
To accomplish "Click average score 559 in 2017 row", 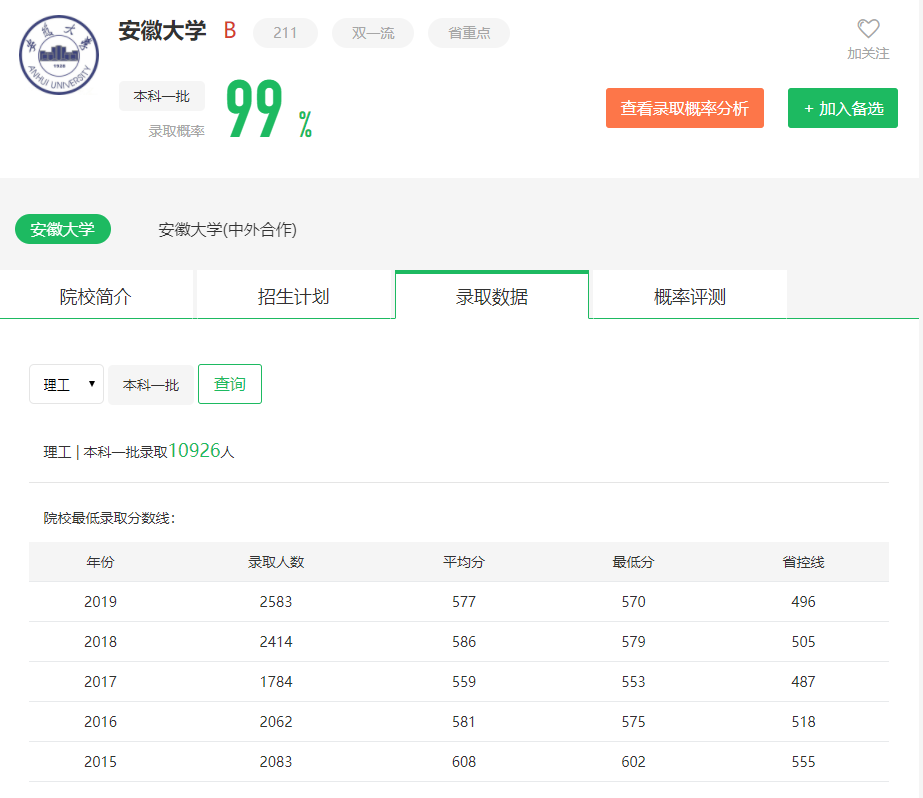I will click(x=464, y=681).
